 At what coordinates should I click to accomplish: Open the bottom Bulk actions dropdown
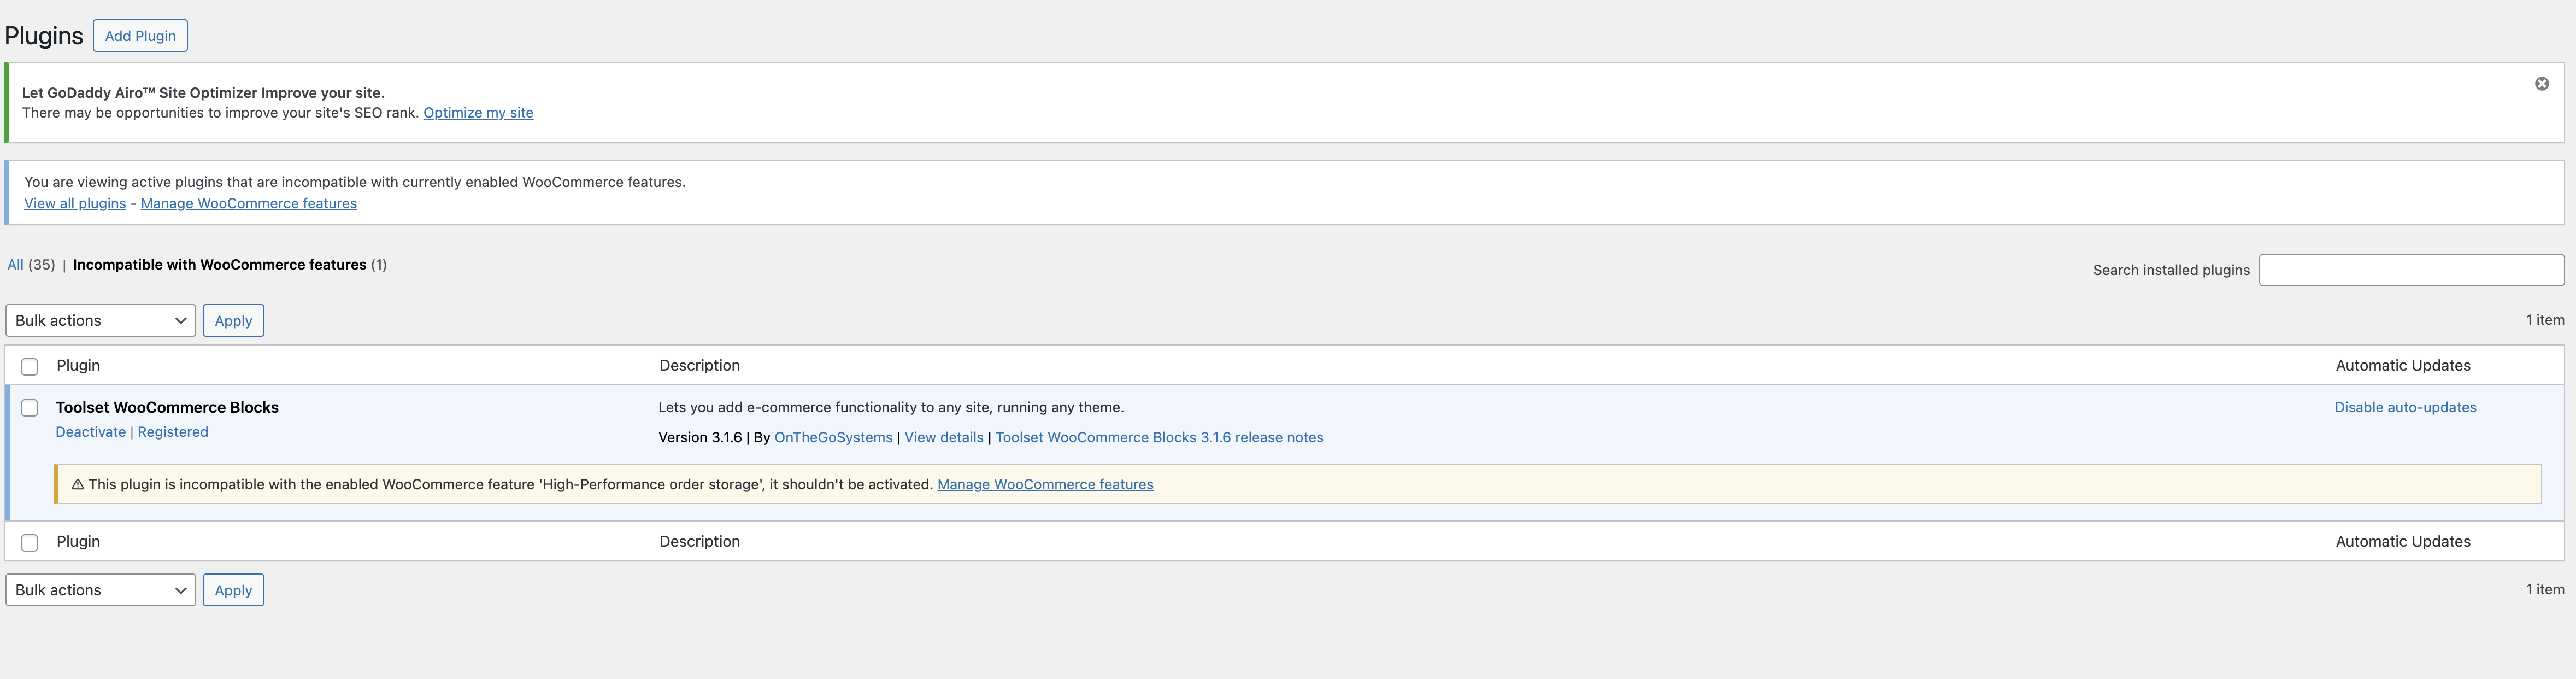tap(101, 590)
